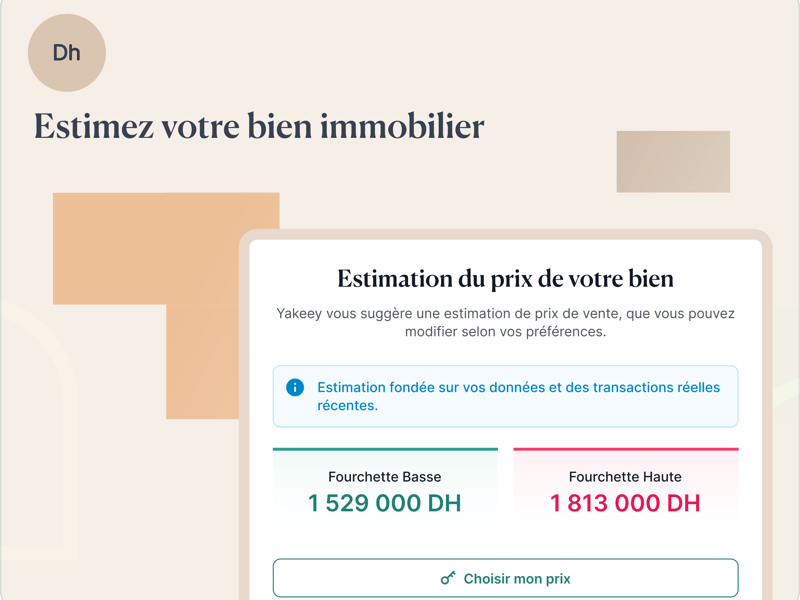This screenshot has width=800, height=600.
Task: Click the red top border of high-range card
Action: [625, 449]
